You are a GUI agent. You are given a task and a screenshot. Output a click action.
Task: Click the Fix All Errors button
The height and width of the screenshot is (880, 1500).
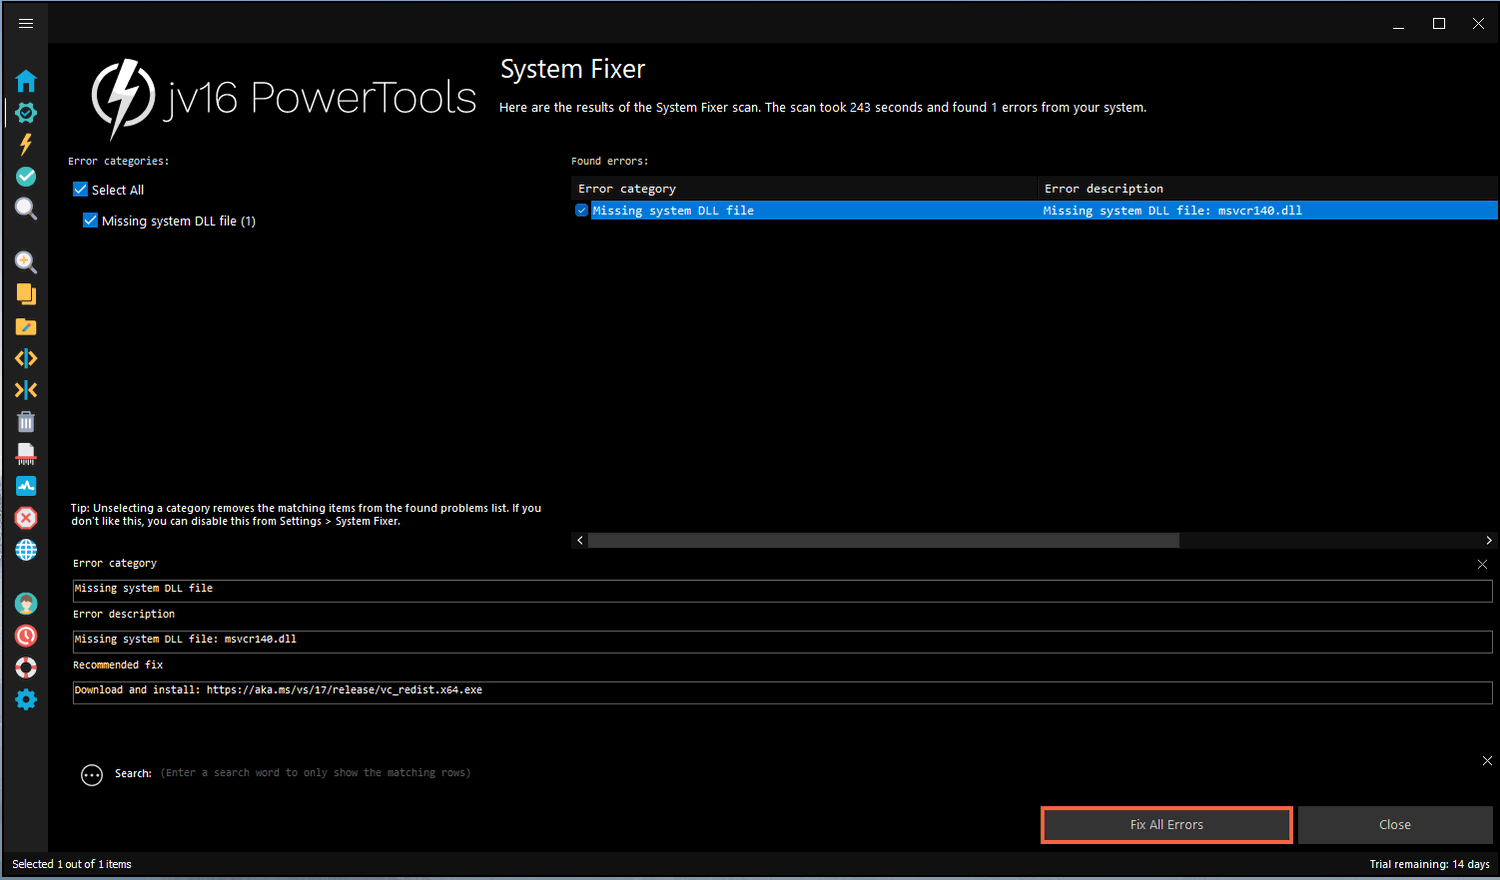(x=1167, y=825)
